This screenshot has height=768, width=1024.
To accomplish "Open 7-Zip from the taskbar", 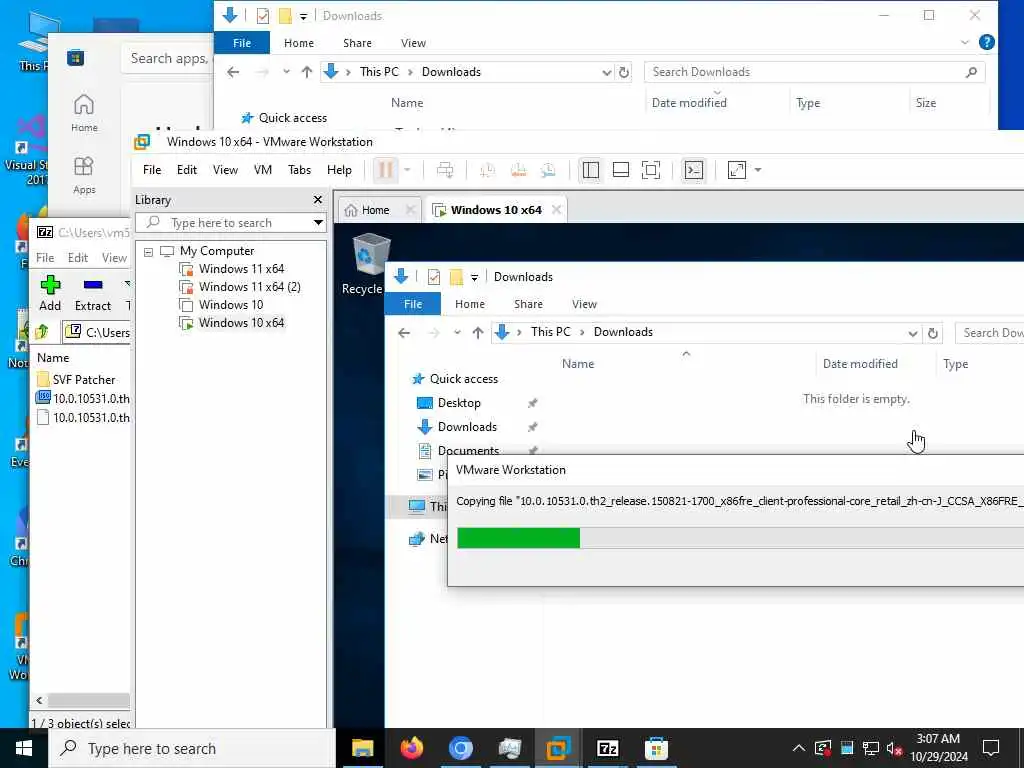I will click(607, 748).
